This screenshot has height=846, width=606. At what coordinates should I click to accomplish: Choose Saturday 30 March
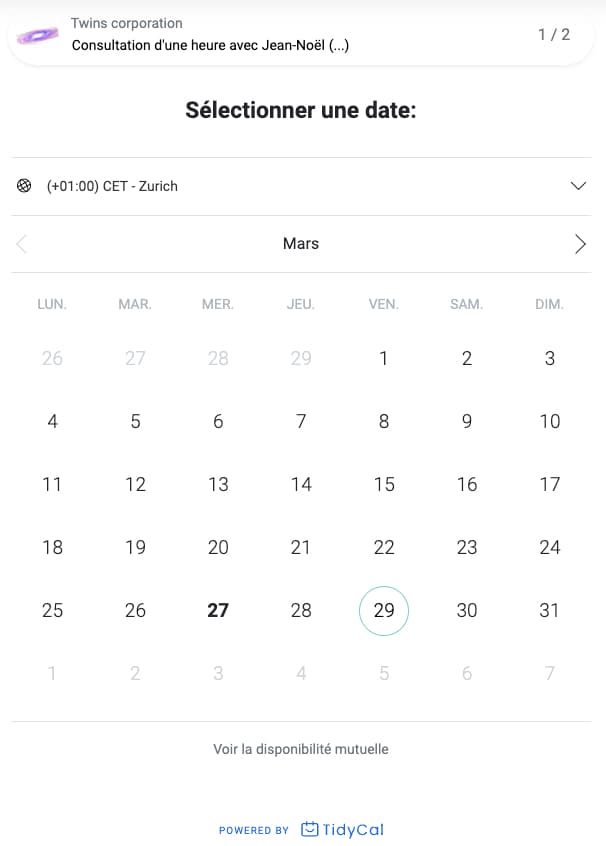(x=467, y=610)
